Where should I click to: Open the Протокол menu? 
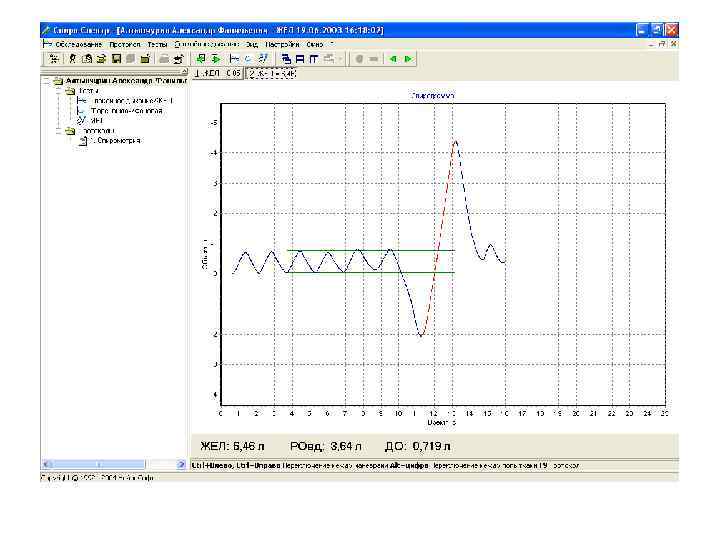(124, 45)
